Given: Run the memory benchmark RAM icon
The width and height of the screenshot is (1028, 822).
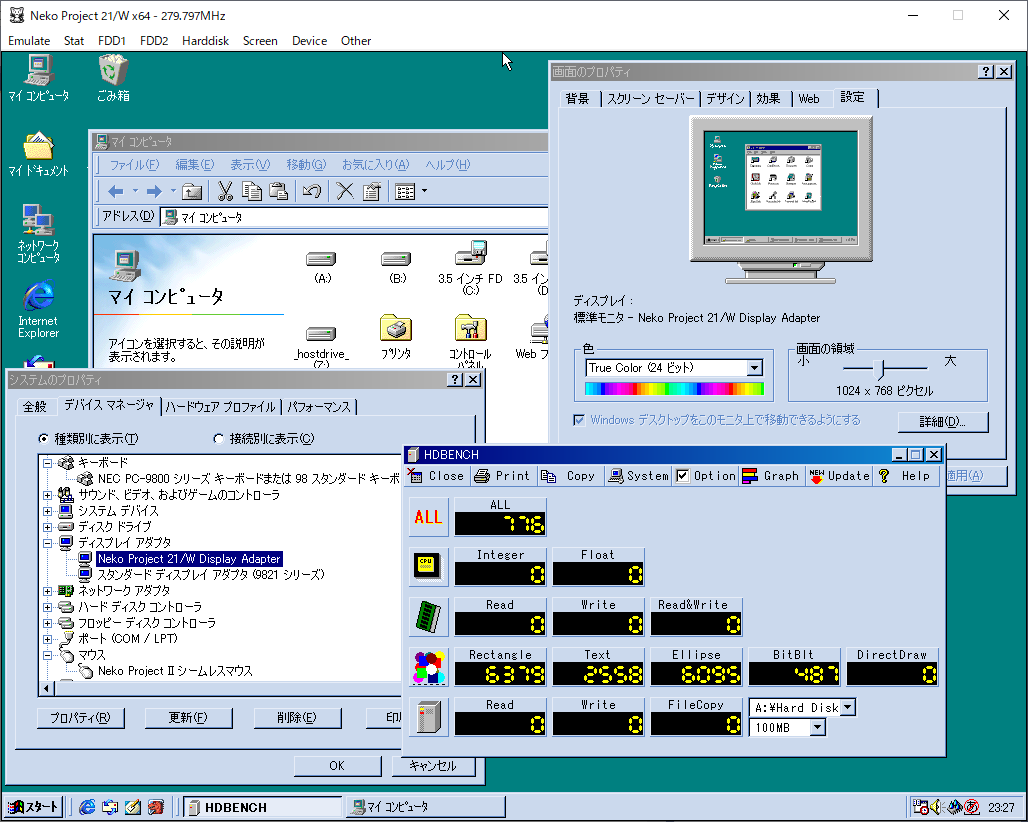Looking at the screenshot, I should pyautogui.click(x=429, y=617).
